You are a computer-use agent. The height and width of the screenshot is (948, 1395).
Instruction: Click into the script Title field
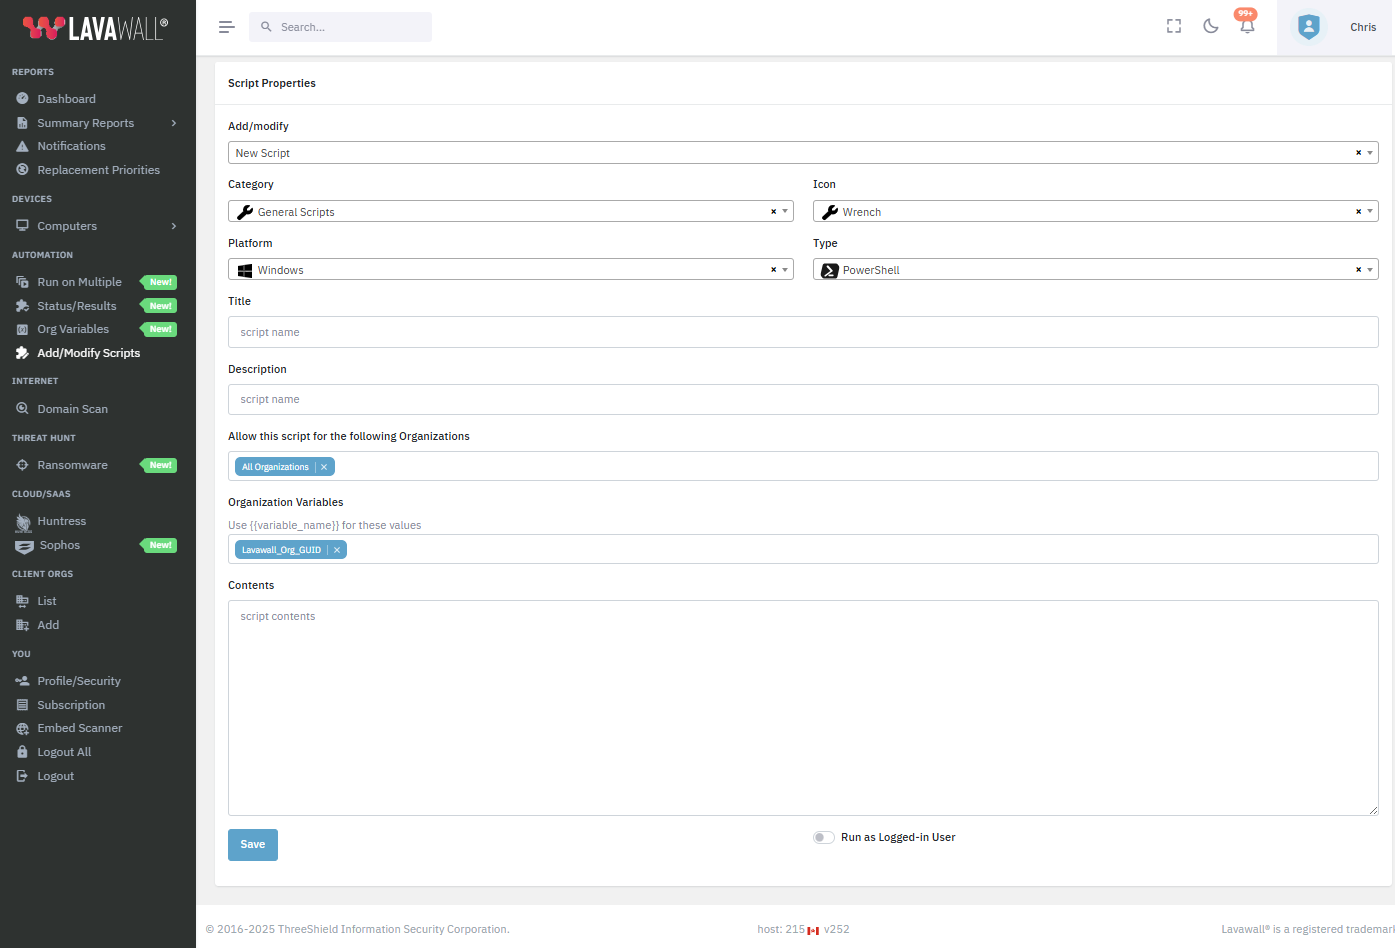(803, 332)
